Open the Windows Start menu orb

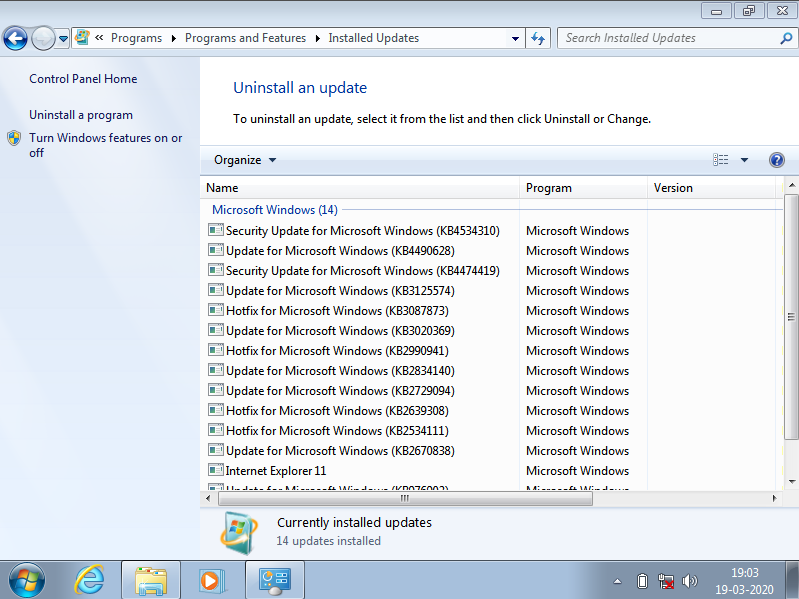pyautogui.click(x=26, y=581)
